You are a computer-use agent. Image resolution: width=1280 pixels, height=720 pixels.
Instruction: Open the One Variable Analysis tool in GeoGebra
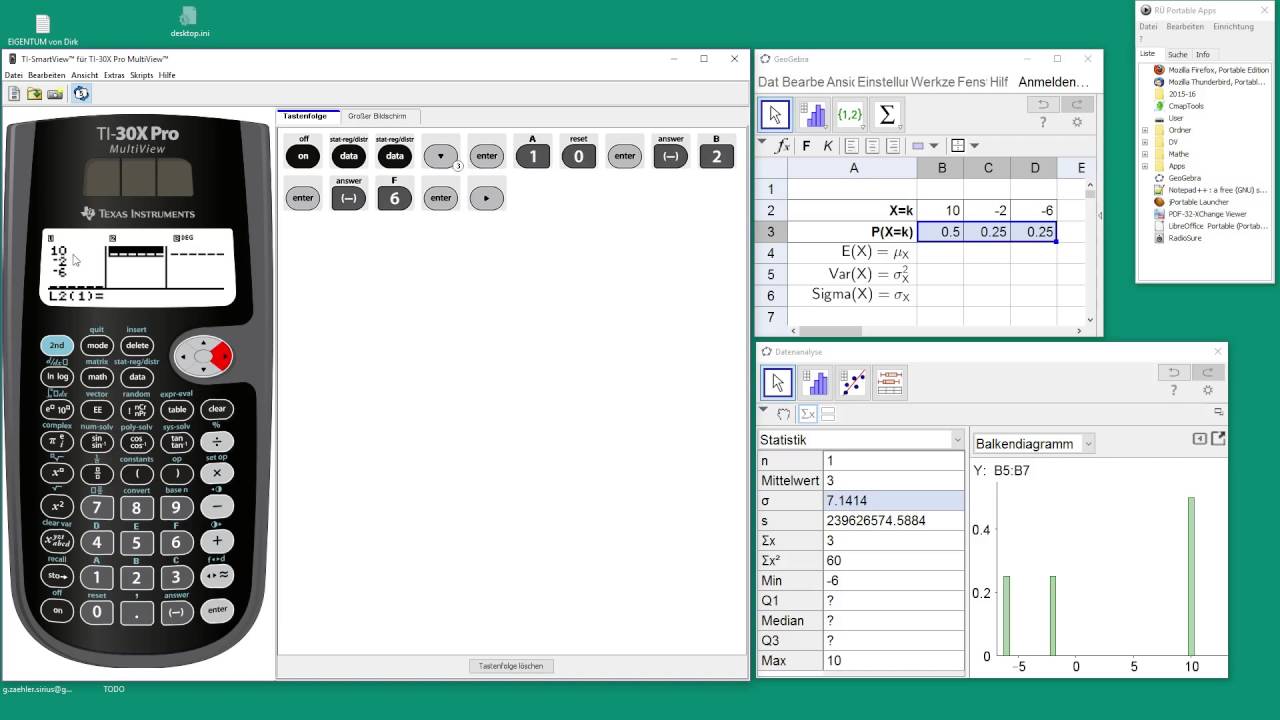point(814,115)
